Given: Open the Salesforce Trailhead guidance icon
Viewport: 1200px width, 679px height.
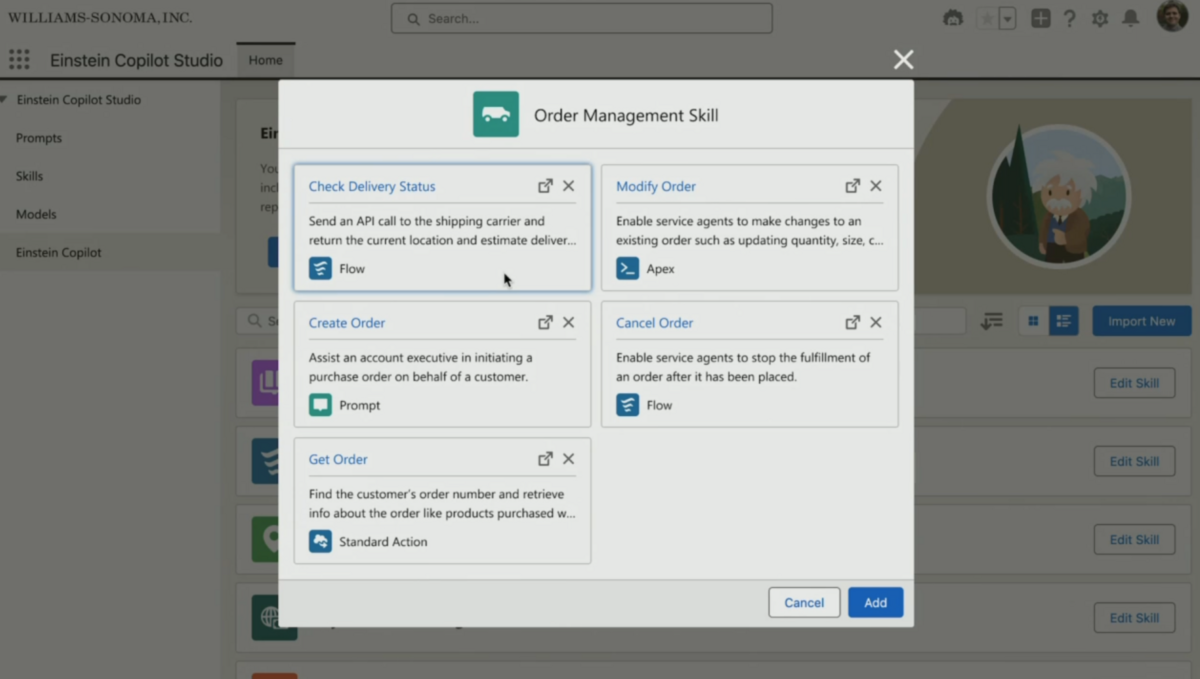Looking at the screenshot, I should coord(953,18).
